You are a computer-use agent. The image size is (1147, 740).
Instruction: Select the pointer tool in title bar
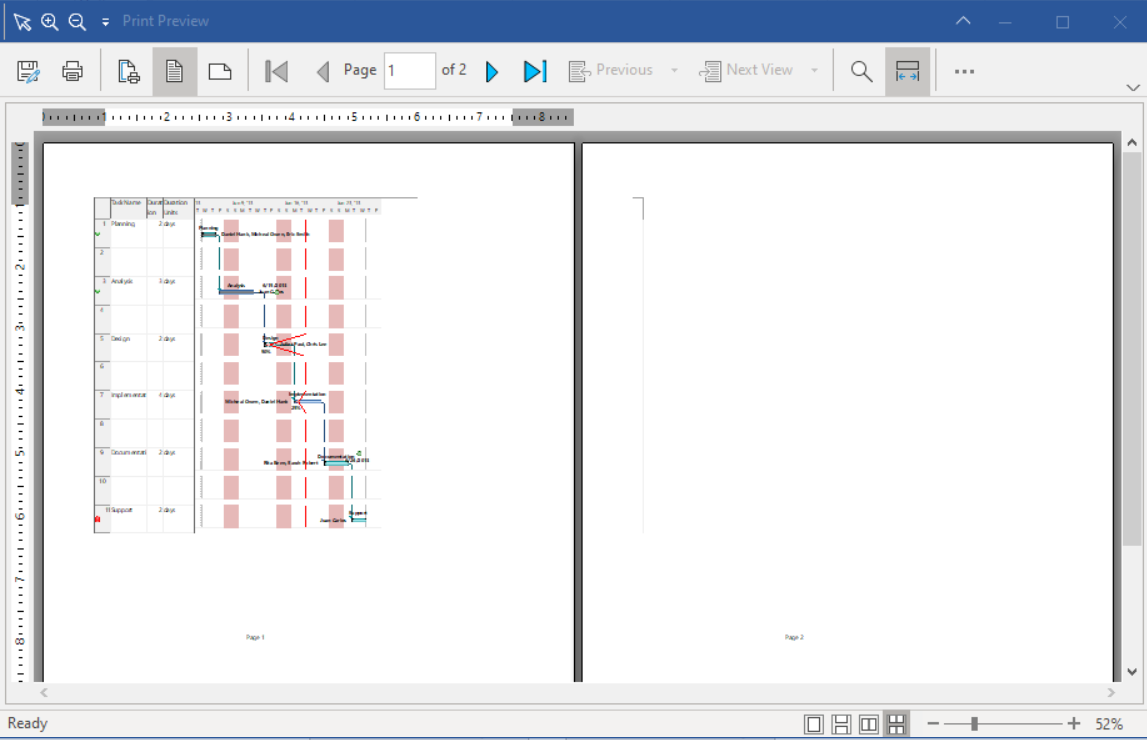click(x=22, y=22)
